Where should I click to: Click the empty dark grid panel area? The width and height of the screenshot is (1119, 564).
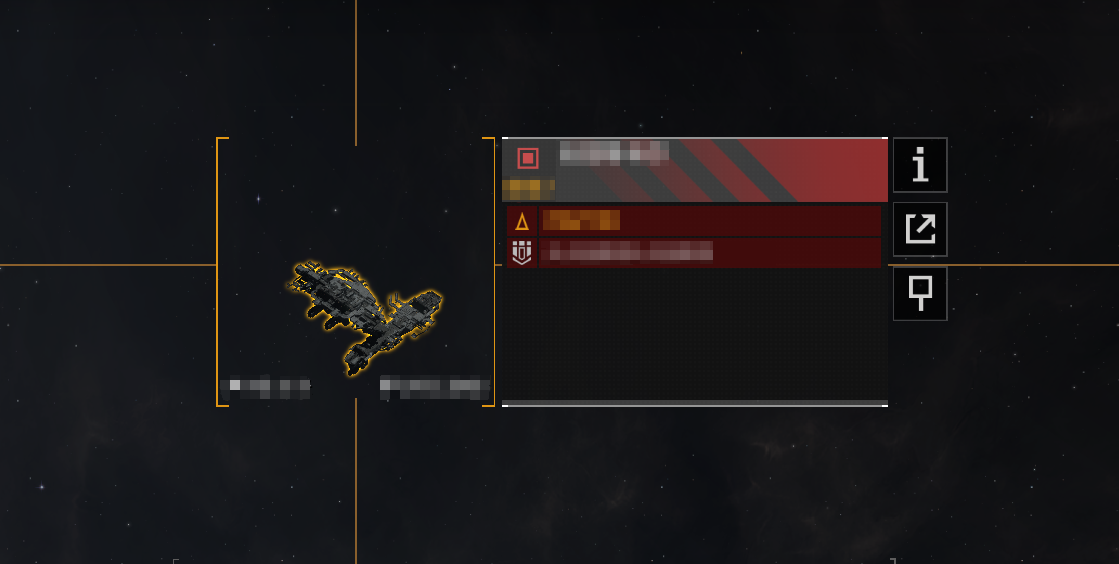pyautogui.click(x=695, y=334)
